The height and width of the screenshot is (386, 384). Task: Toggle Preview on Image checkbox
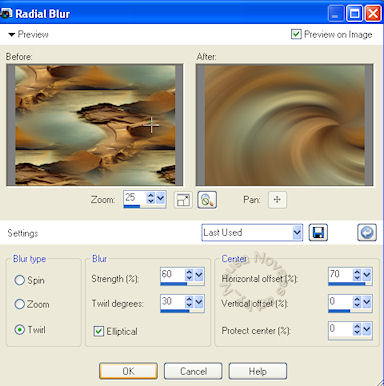tap(296, 34)
